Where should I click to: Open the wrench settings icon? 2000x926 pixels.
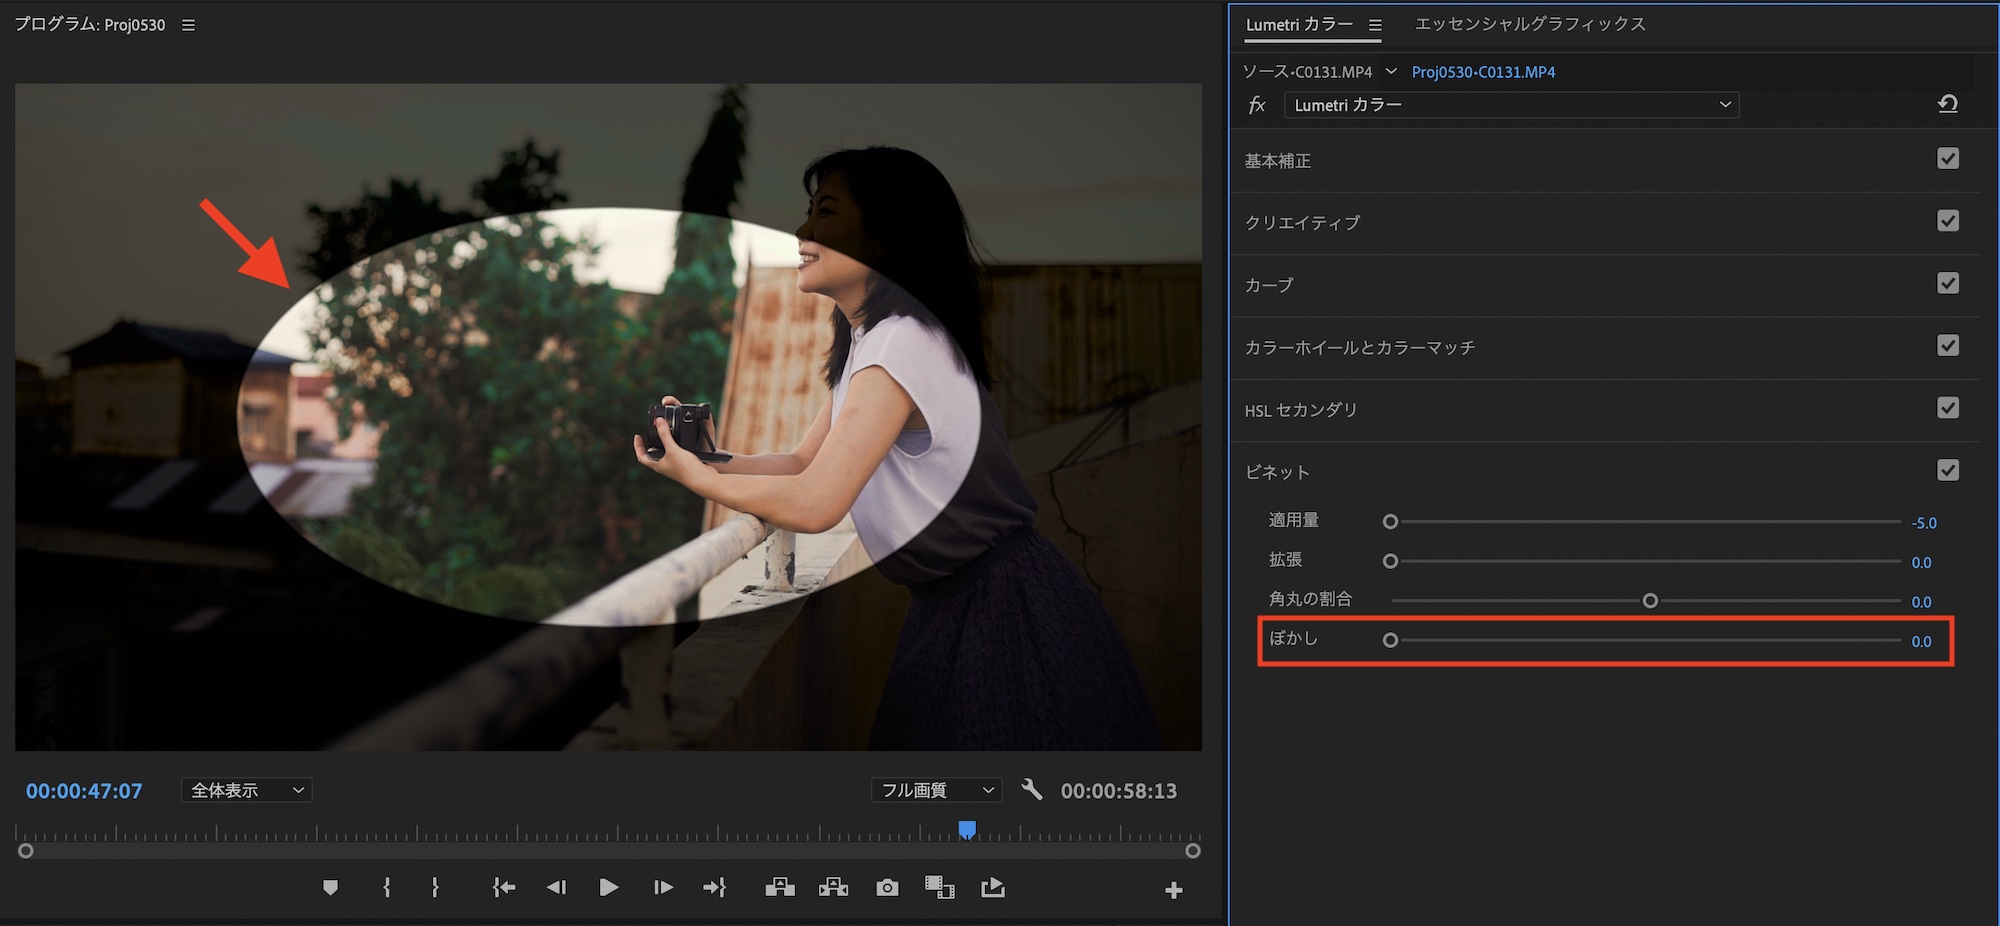1032,790
